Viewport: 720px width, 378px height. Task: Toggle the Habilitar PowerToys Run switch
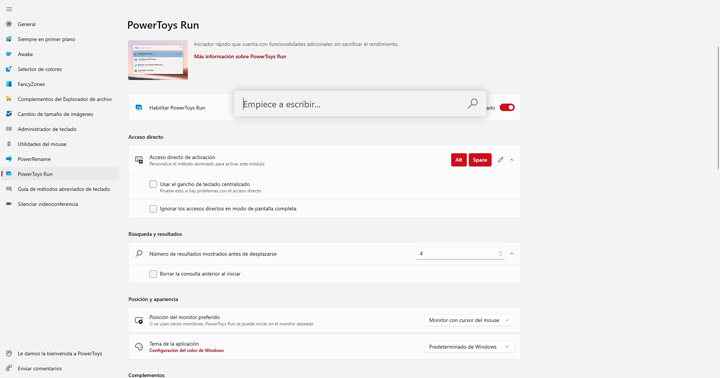tap(507, 107)
